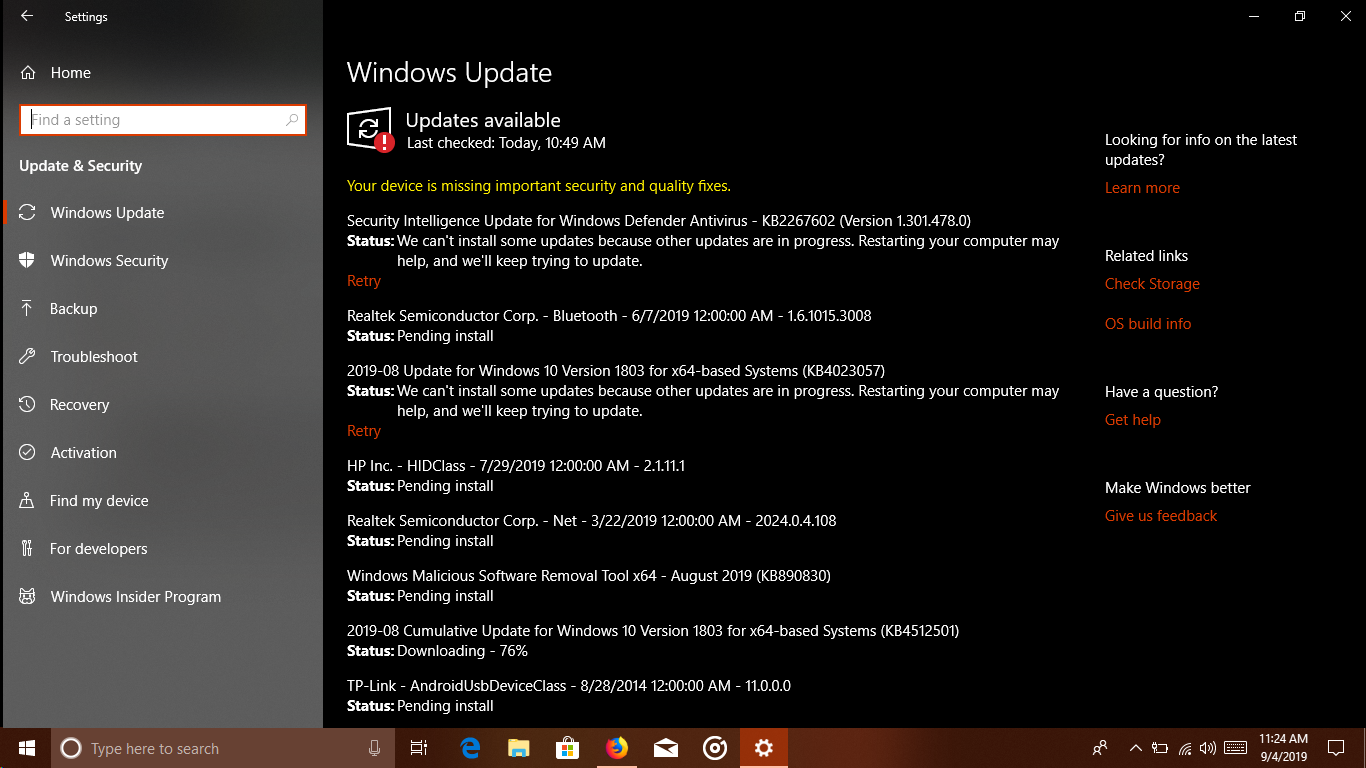Image resolution: width=1366 pixels, height=768 pixels.
Task: Open the touch keyboard tray icon
Action: [1235, 748]
